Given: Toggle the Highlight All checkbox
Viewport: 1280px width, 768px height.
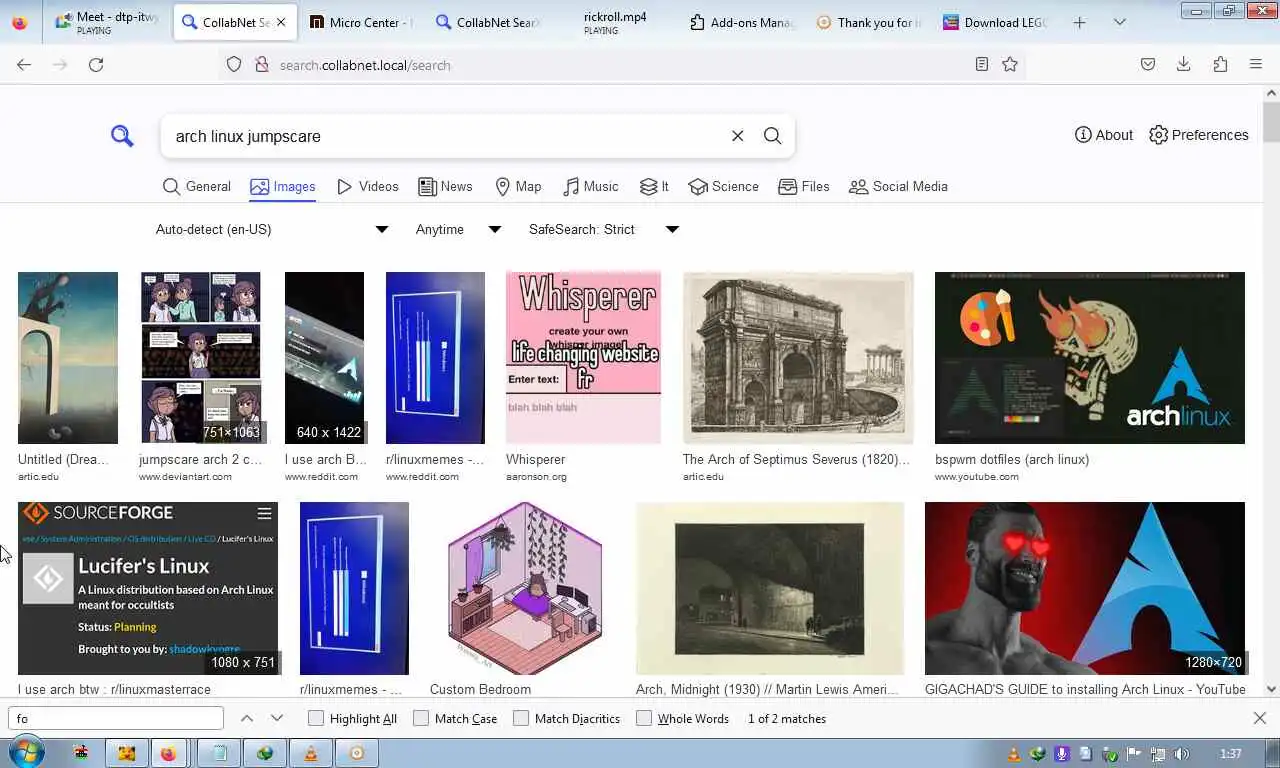Looking at the screenshot, I should (x=316, y=718).
